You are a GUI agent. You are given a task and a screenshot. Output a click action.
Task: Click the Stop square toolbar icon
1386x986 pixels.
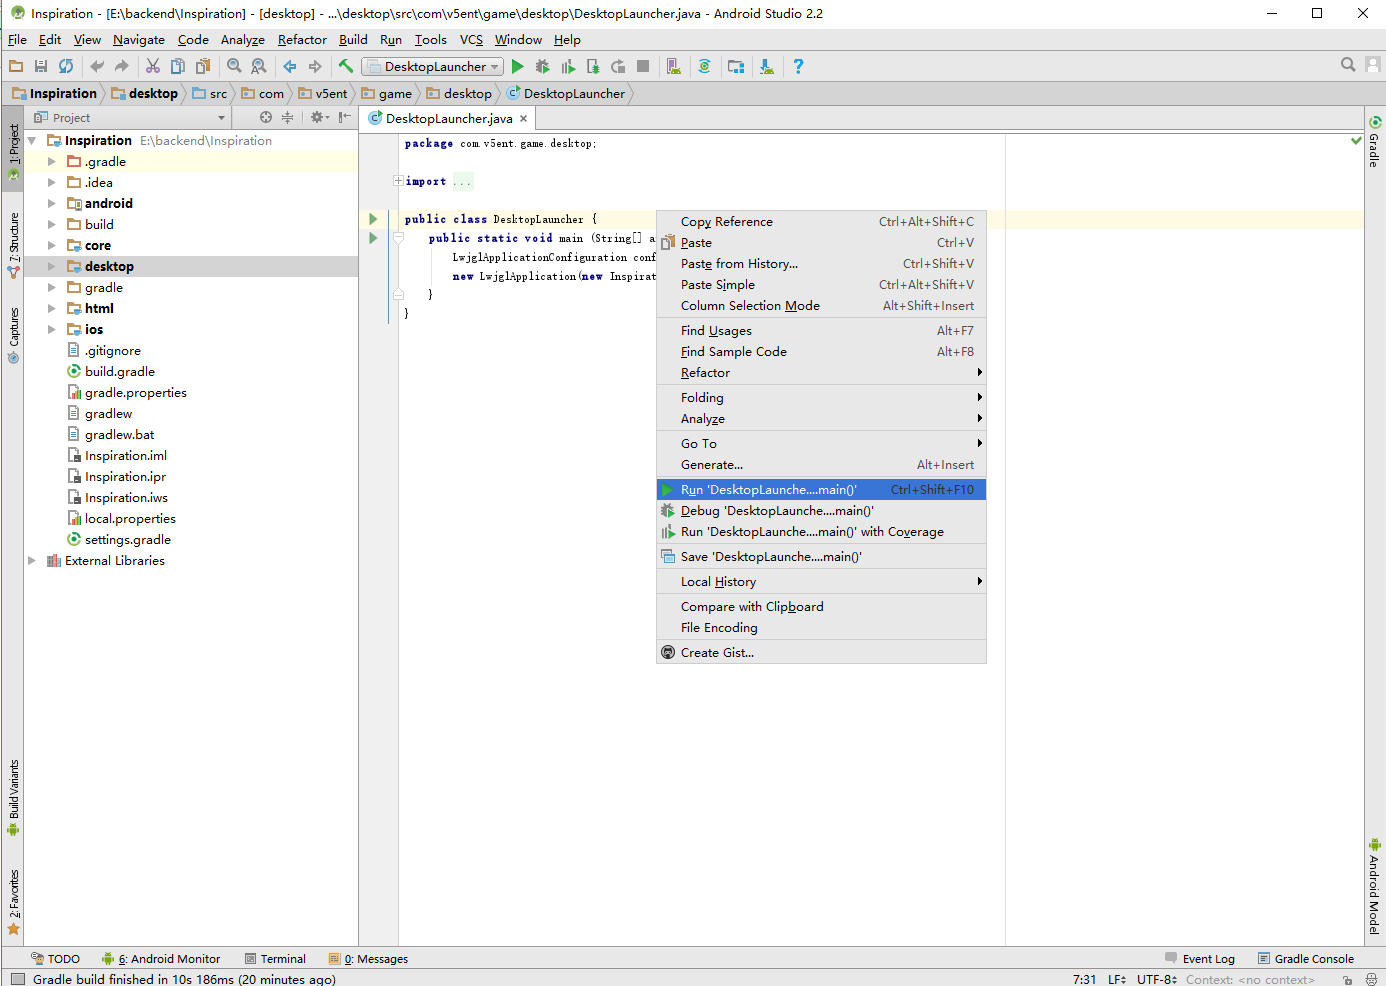tap(643, 66)
